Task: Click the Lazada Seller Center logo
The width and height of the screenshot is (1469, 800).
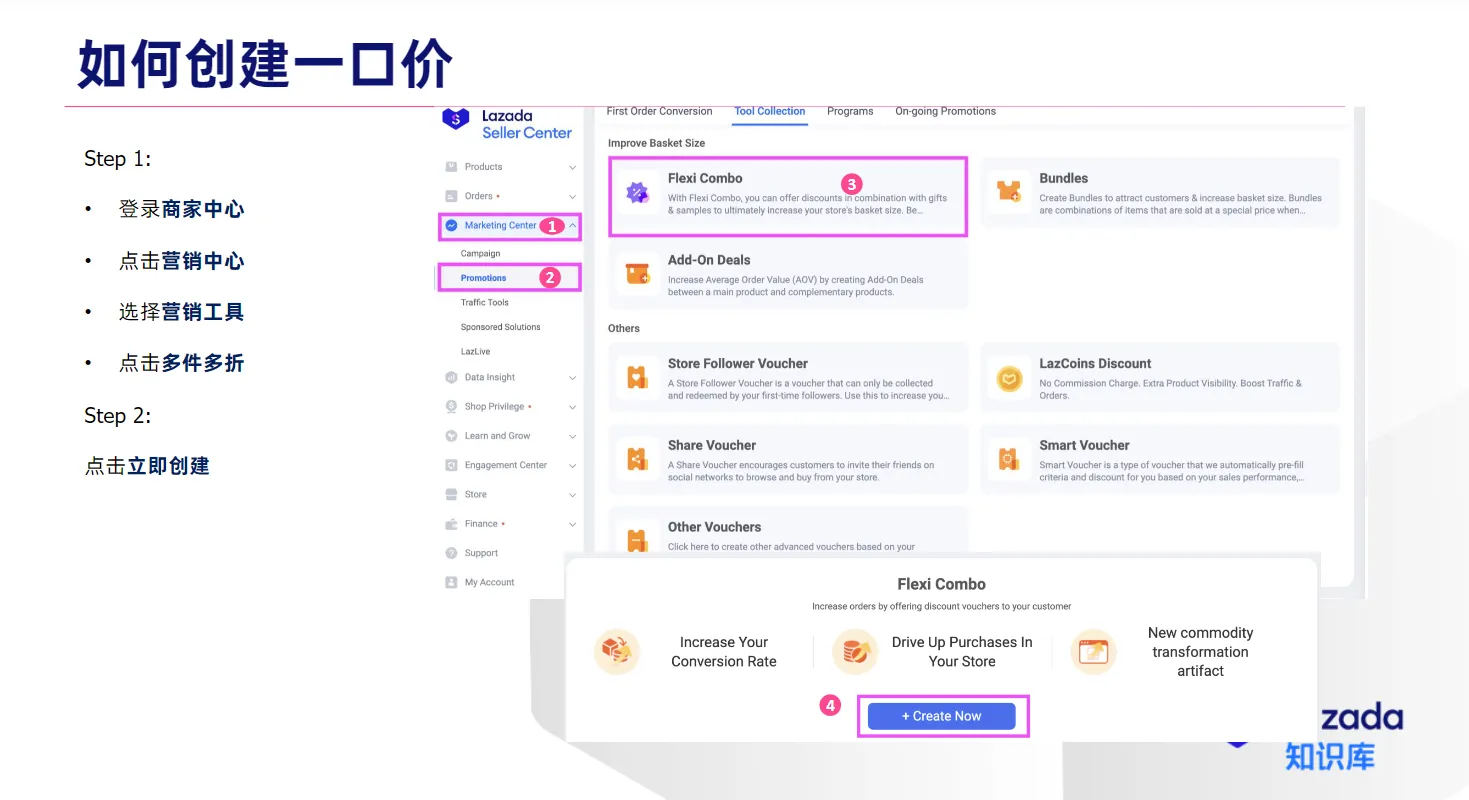Action: 509,122
